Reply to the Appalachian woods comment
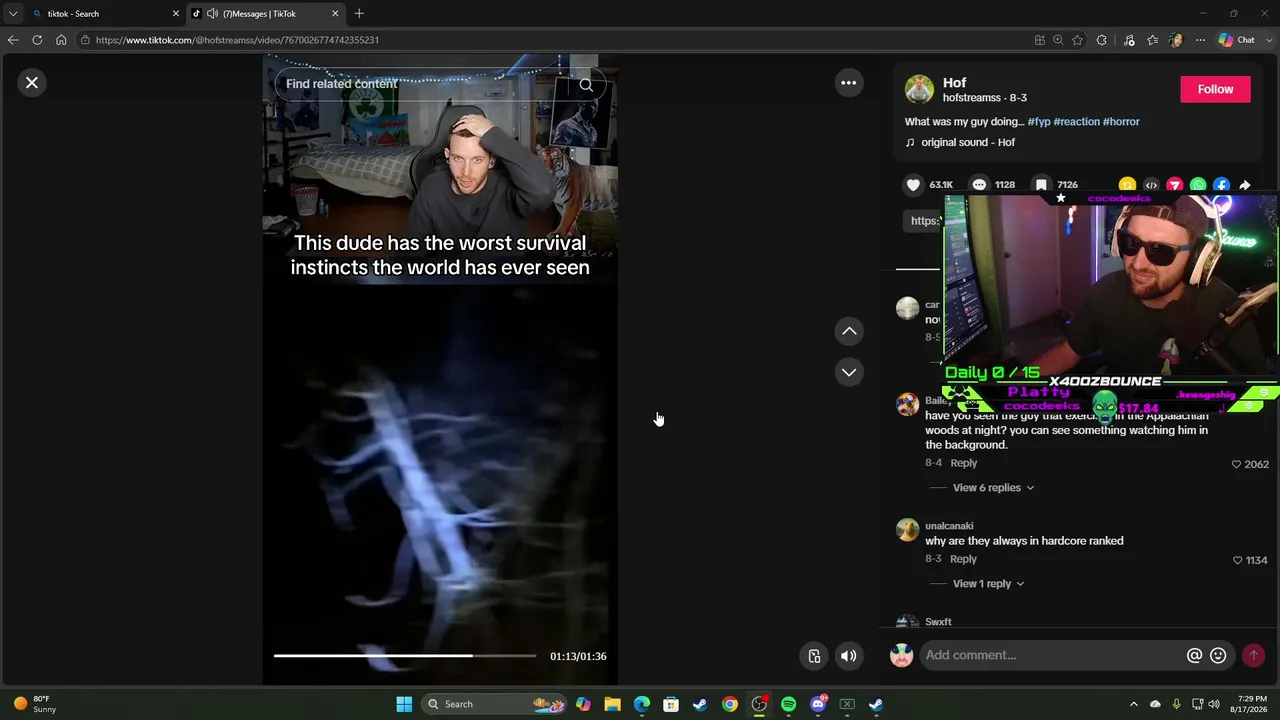This screenshot has height=720, width=1280. 963,463
